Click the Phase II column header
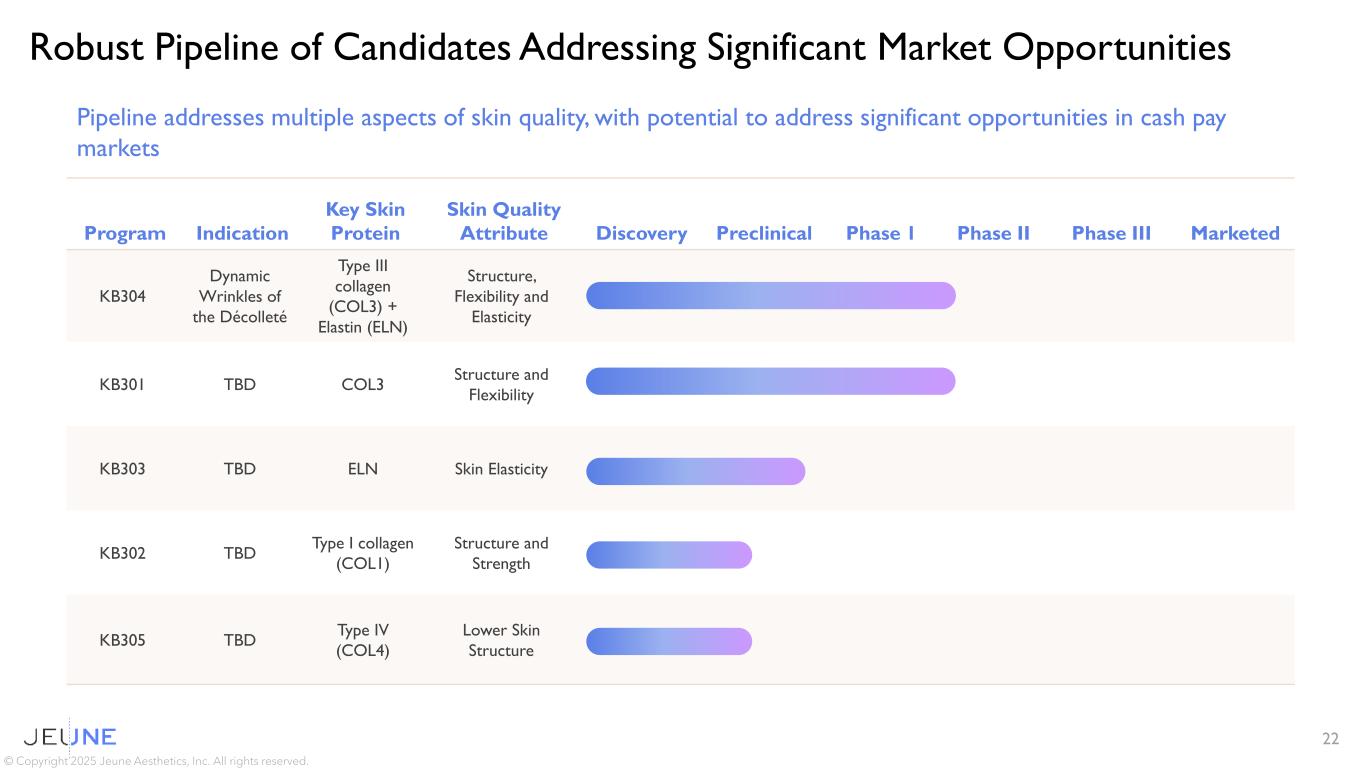Viewport: 1365px width, 768px height. coord(993,233)
